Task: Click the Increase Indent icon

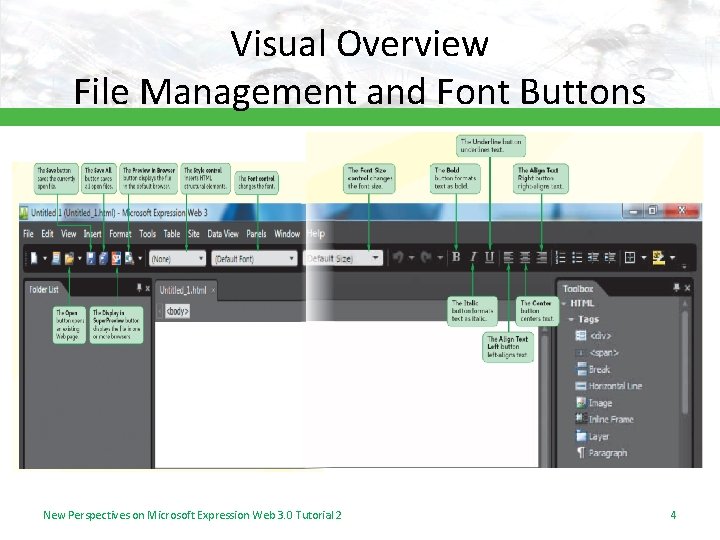Action: coord(610,258)
